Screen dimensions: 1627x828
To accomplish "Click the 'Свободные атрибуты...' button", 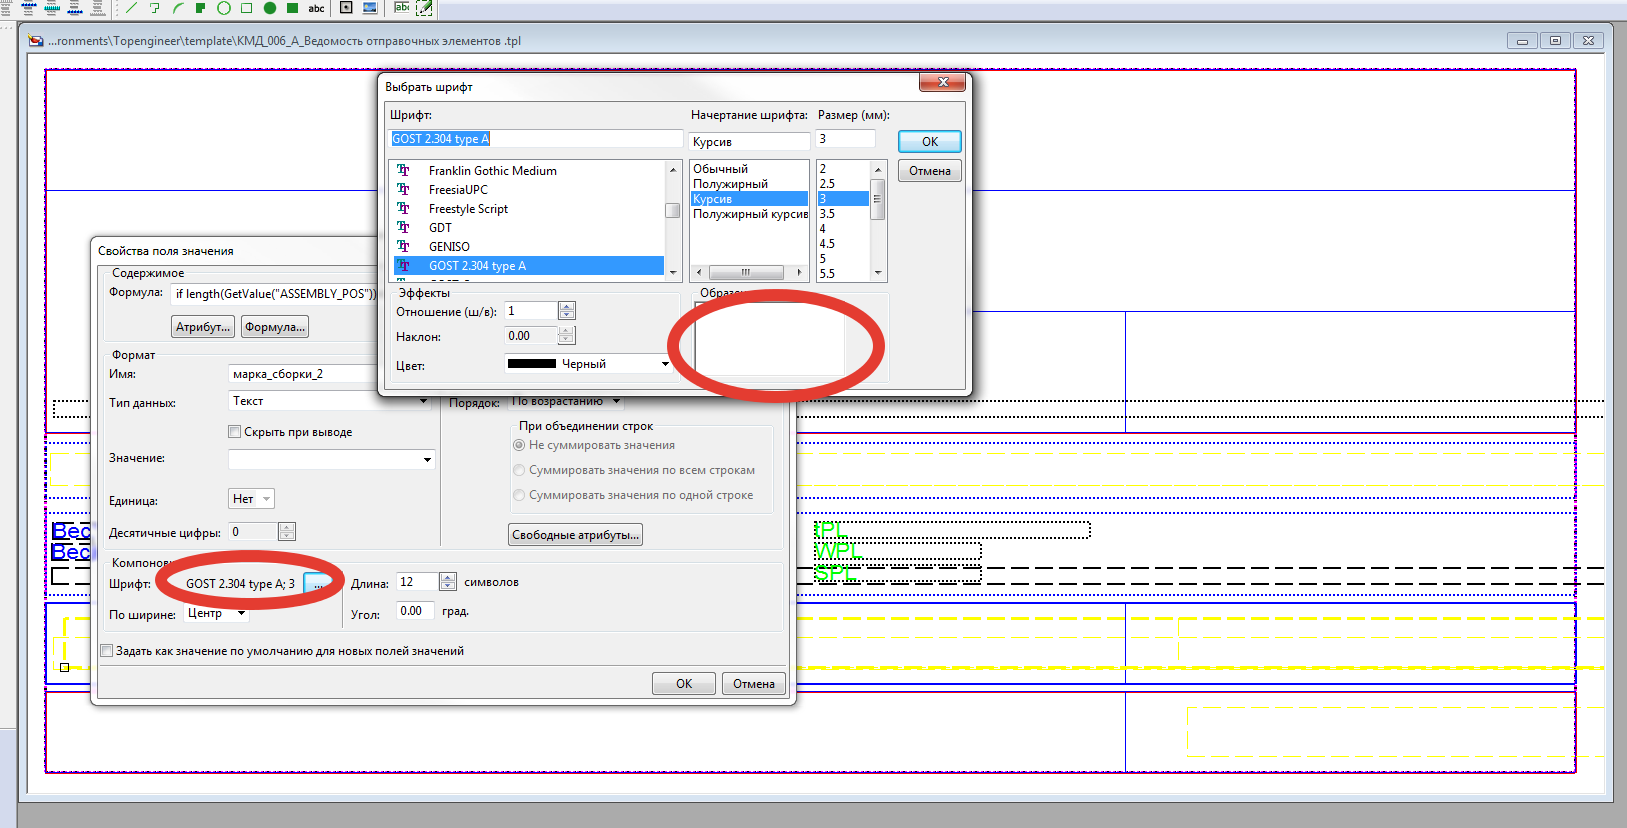I will (x=575, y=535).
